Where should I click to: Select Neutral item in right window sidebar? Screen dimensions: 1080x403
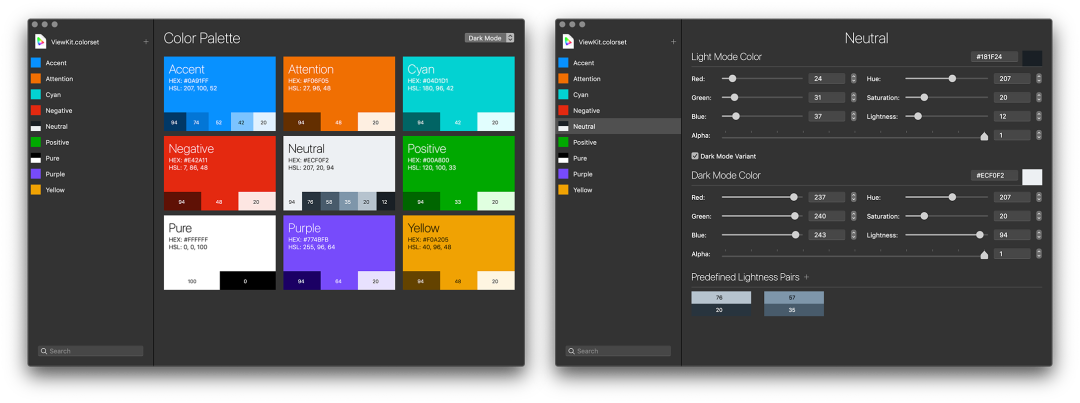coord(619,126)
